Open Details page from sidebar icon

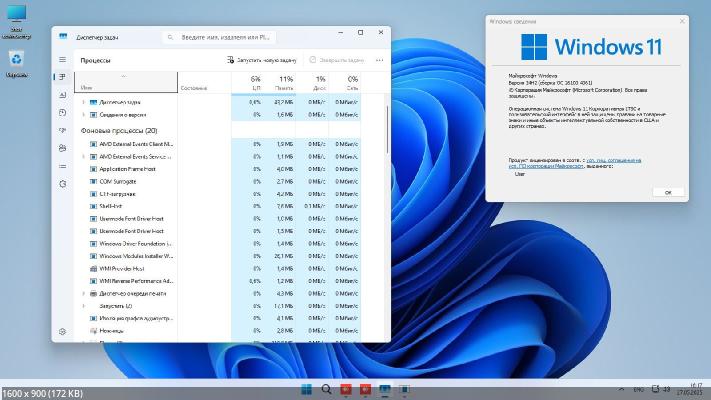click(x=63, y=166)
